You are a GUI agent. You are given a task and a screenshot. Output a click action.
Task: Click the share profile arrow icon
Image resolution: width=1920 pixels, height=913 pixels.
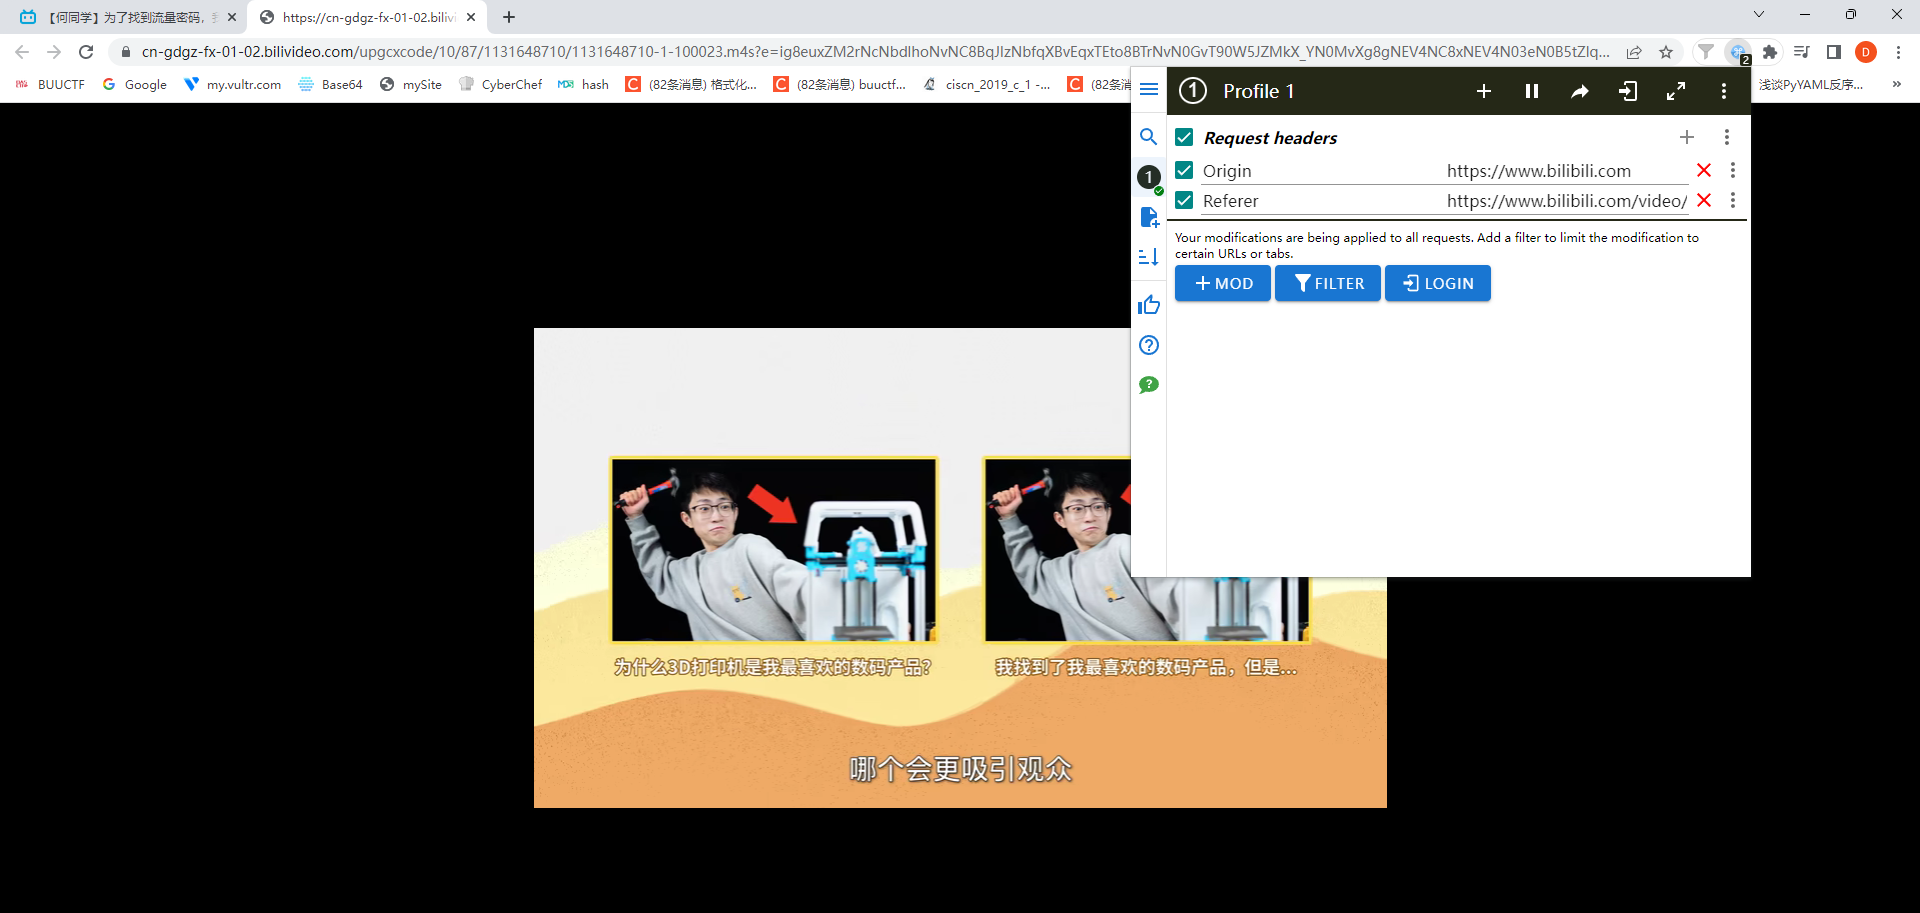coord(1579,91)
